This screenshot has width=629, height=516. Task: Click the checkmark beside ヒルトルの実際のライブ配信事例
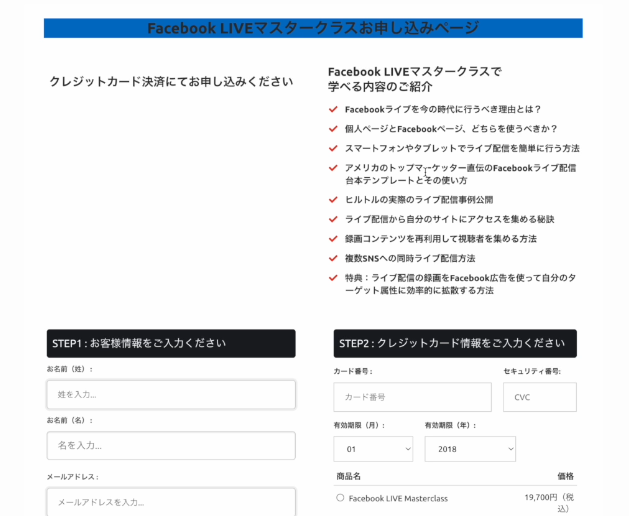tap(333, 199)
